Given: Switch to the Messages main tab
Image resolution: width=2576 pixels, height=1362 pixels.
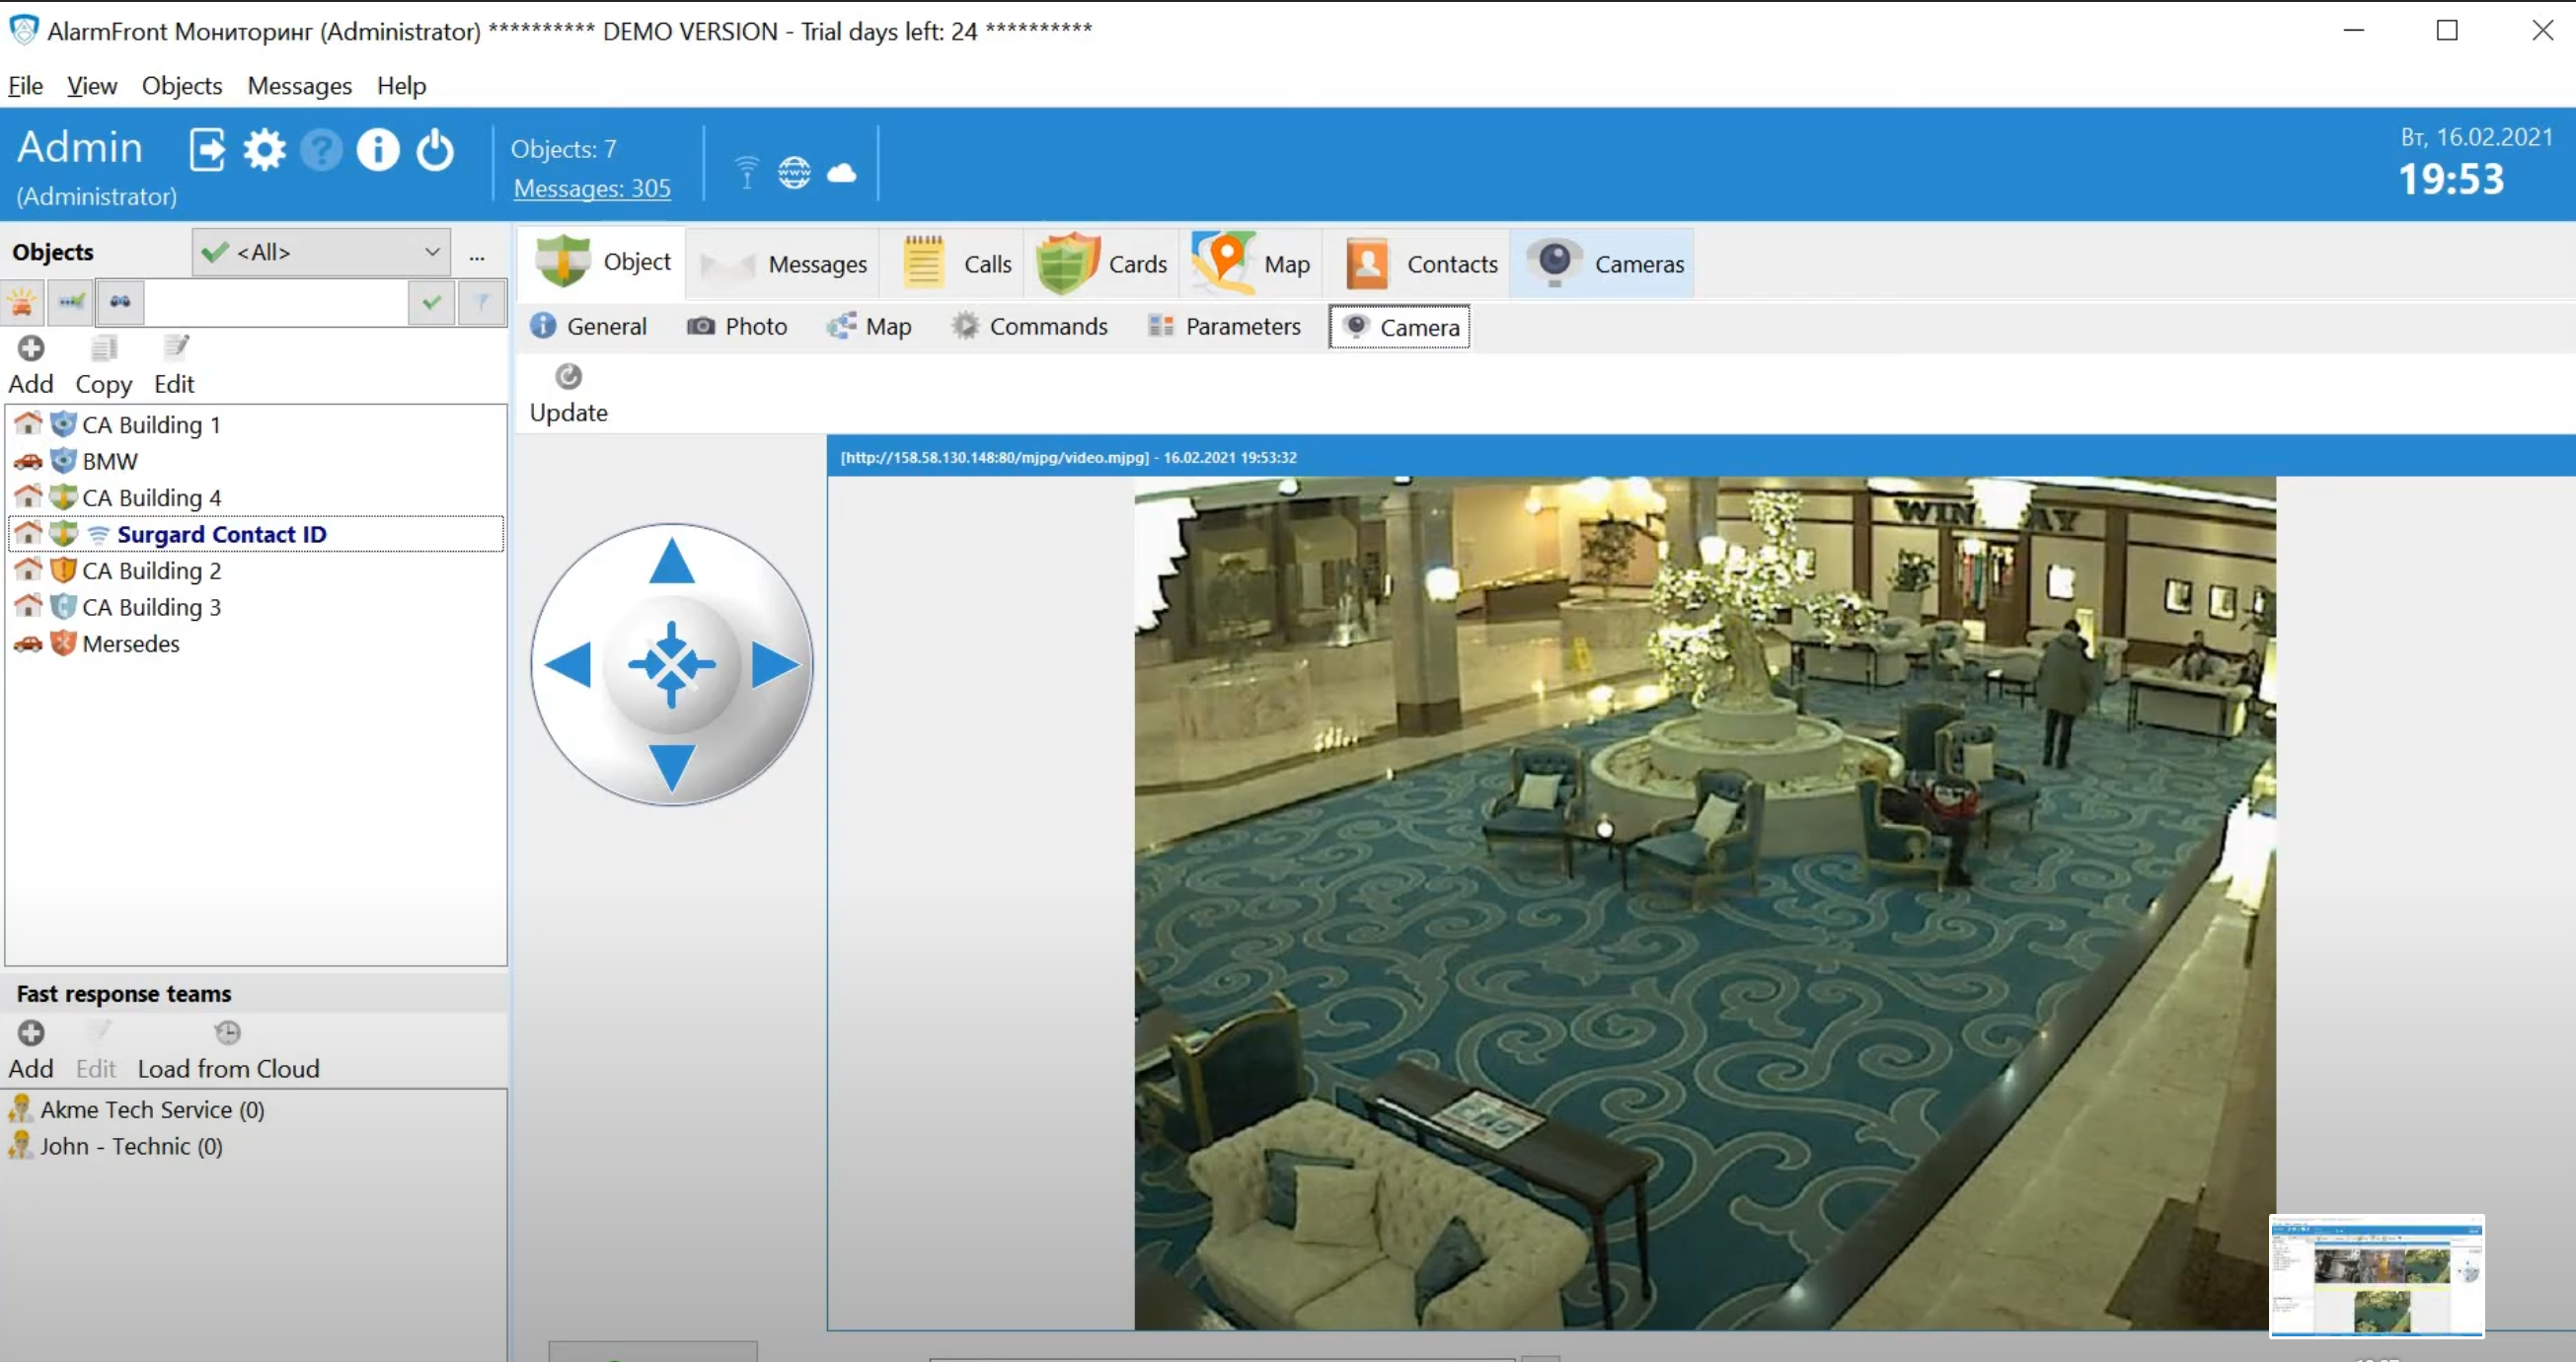Looking at the screenshot, I should click(x=784, y=264).
